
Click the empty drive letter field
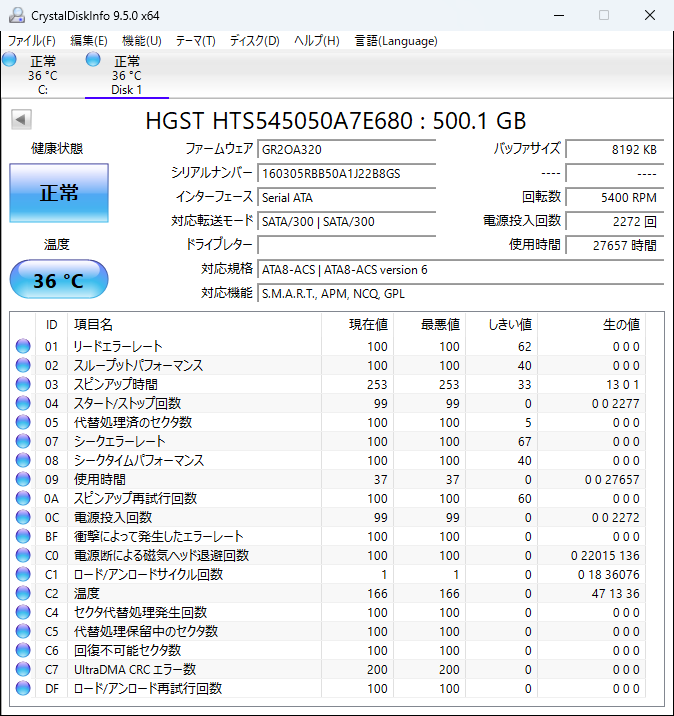point(347,245)
